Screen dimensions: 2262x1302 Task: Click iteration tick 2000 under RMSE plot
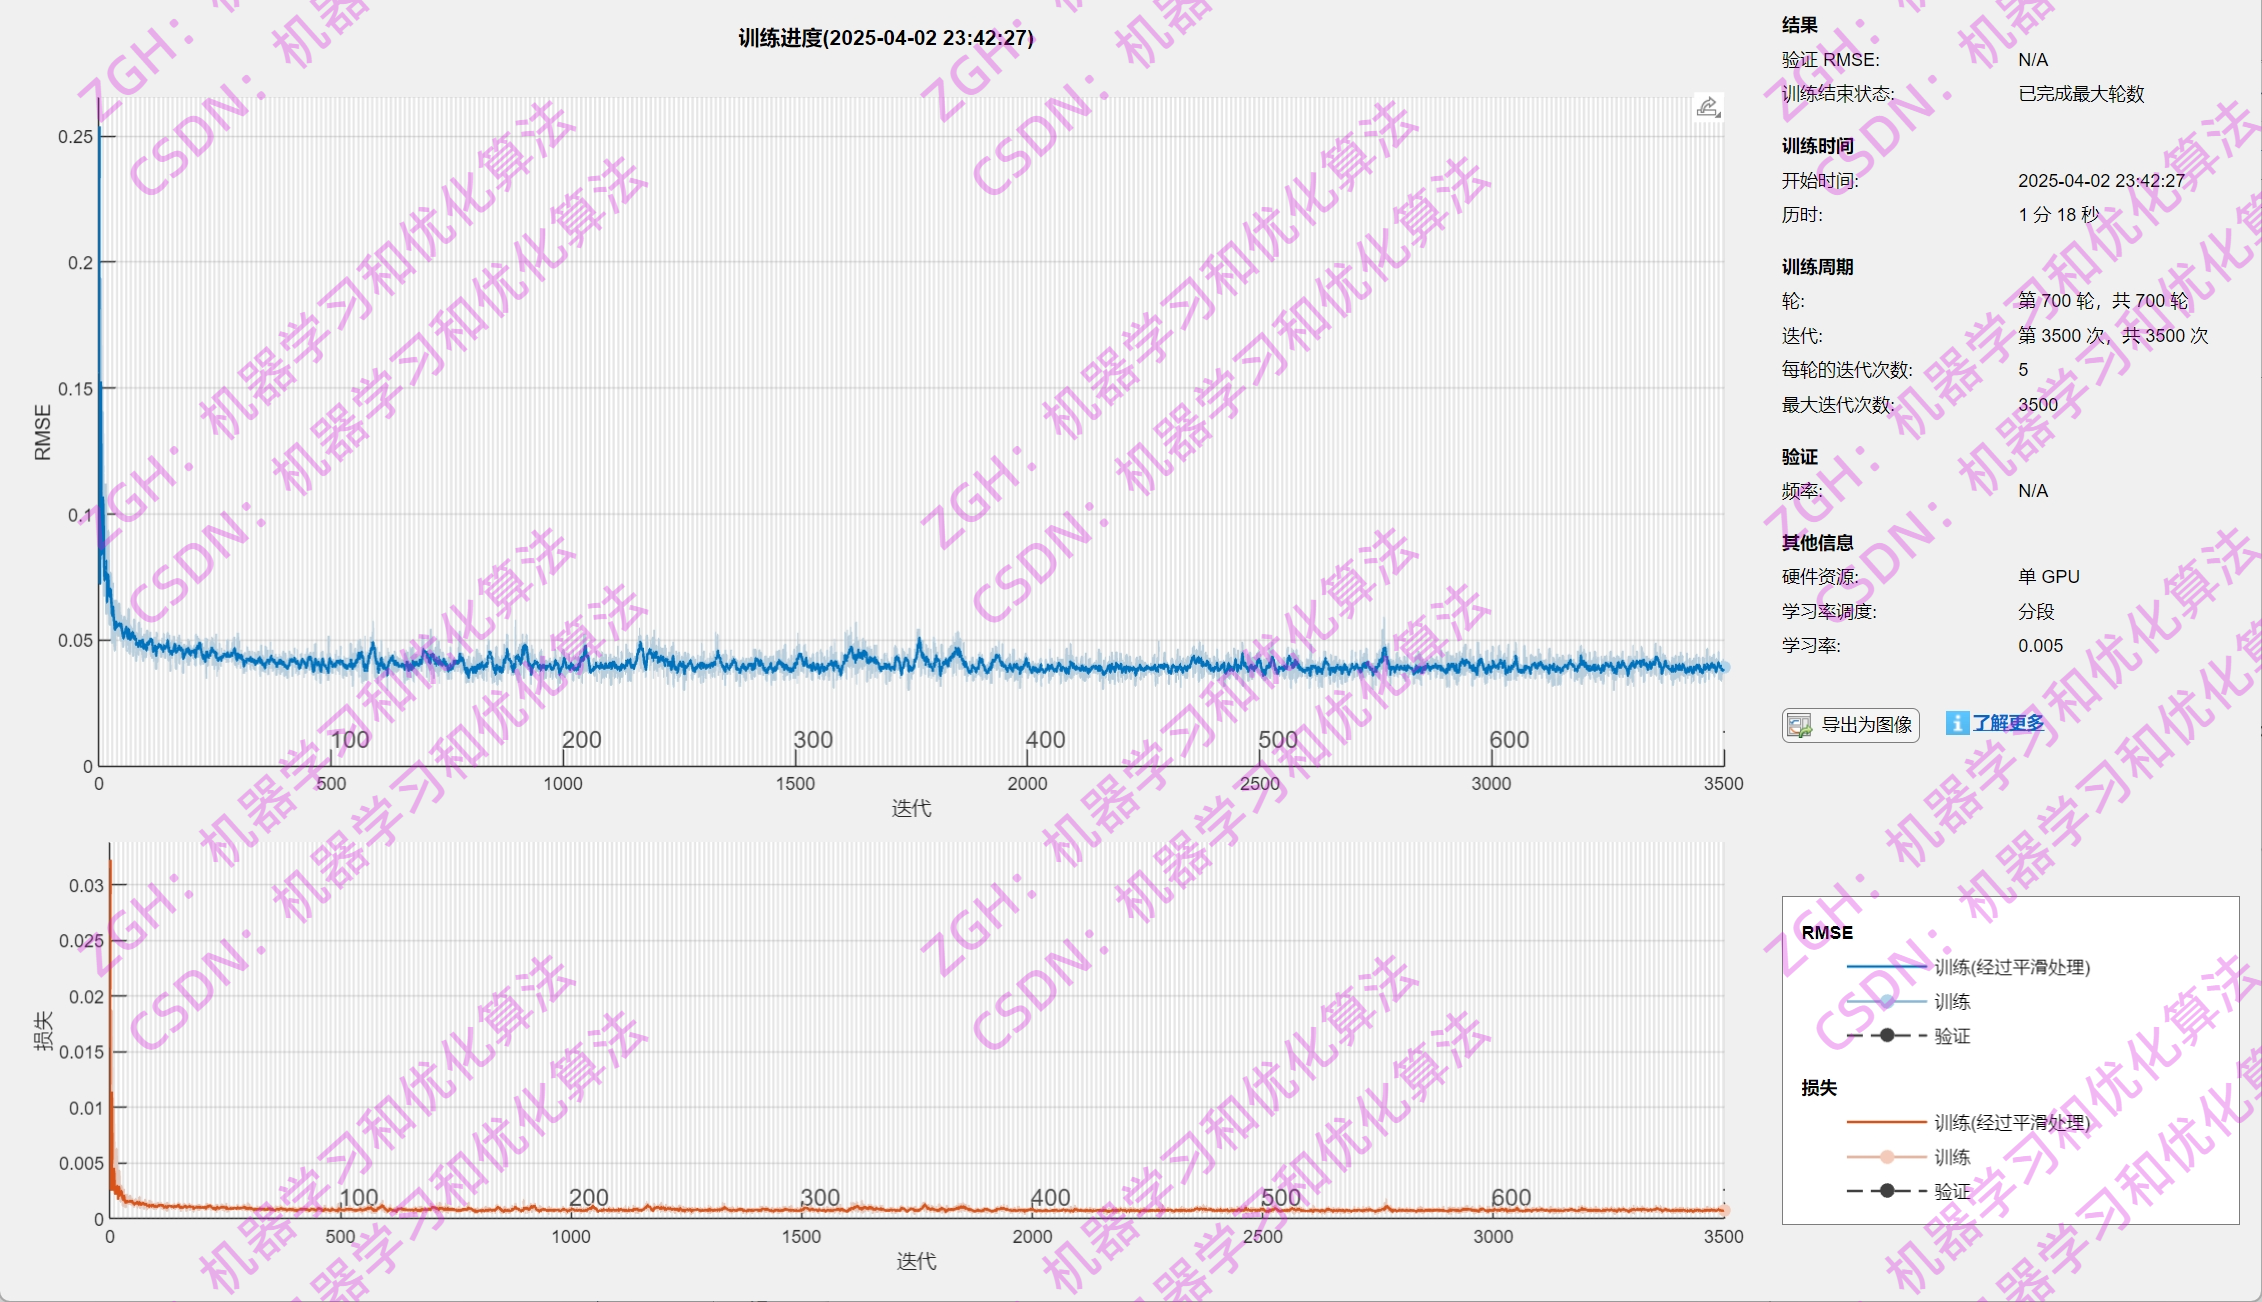tap(1027, 784)
